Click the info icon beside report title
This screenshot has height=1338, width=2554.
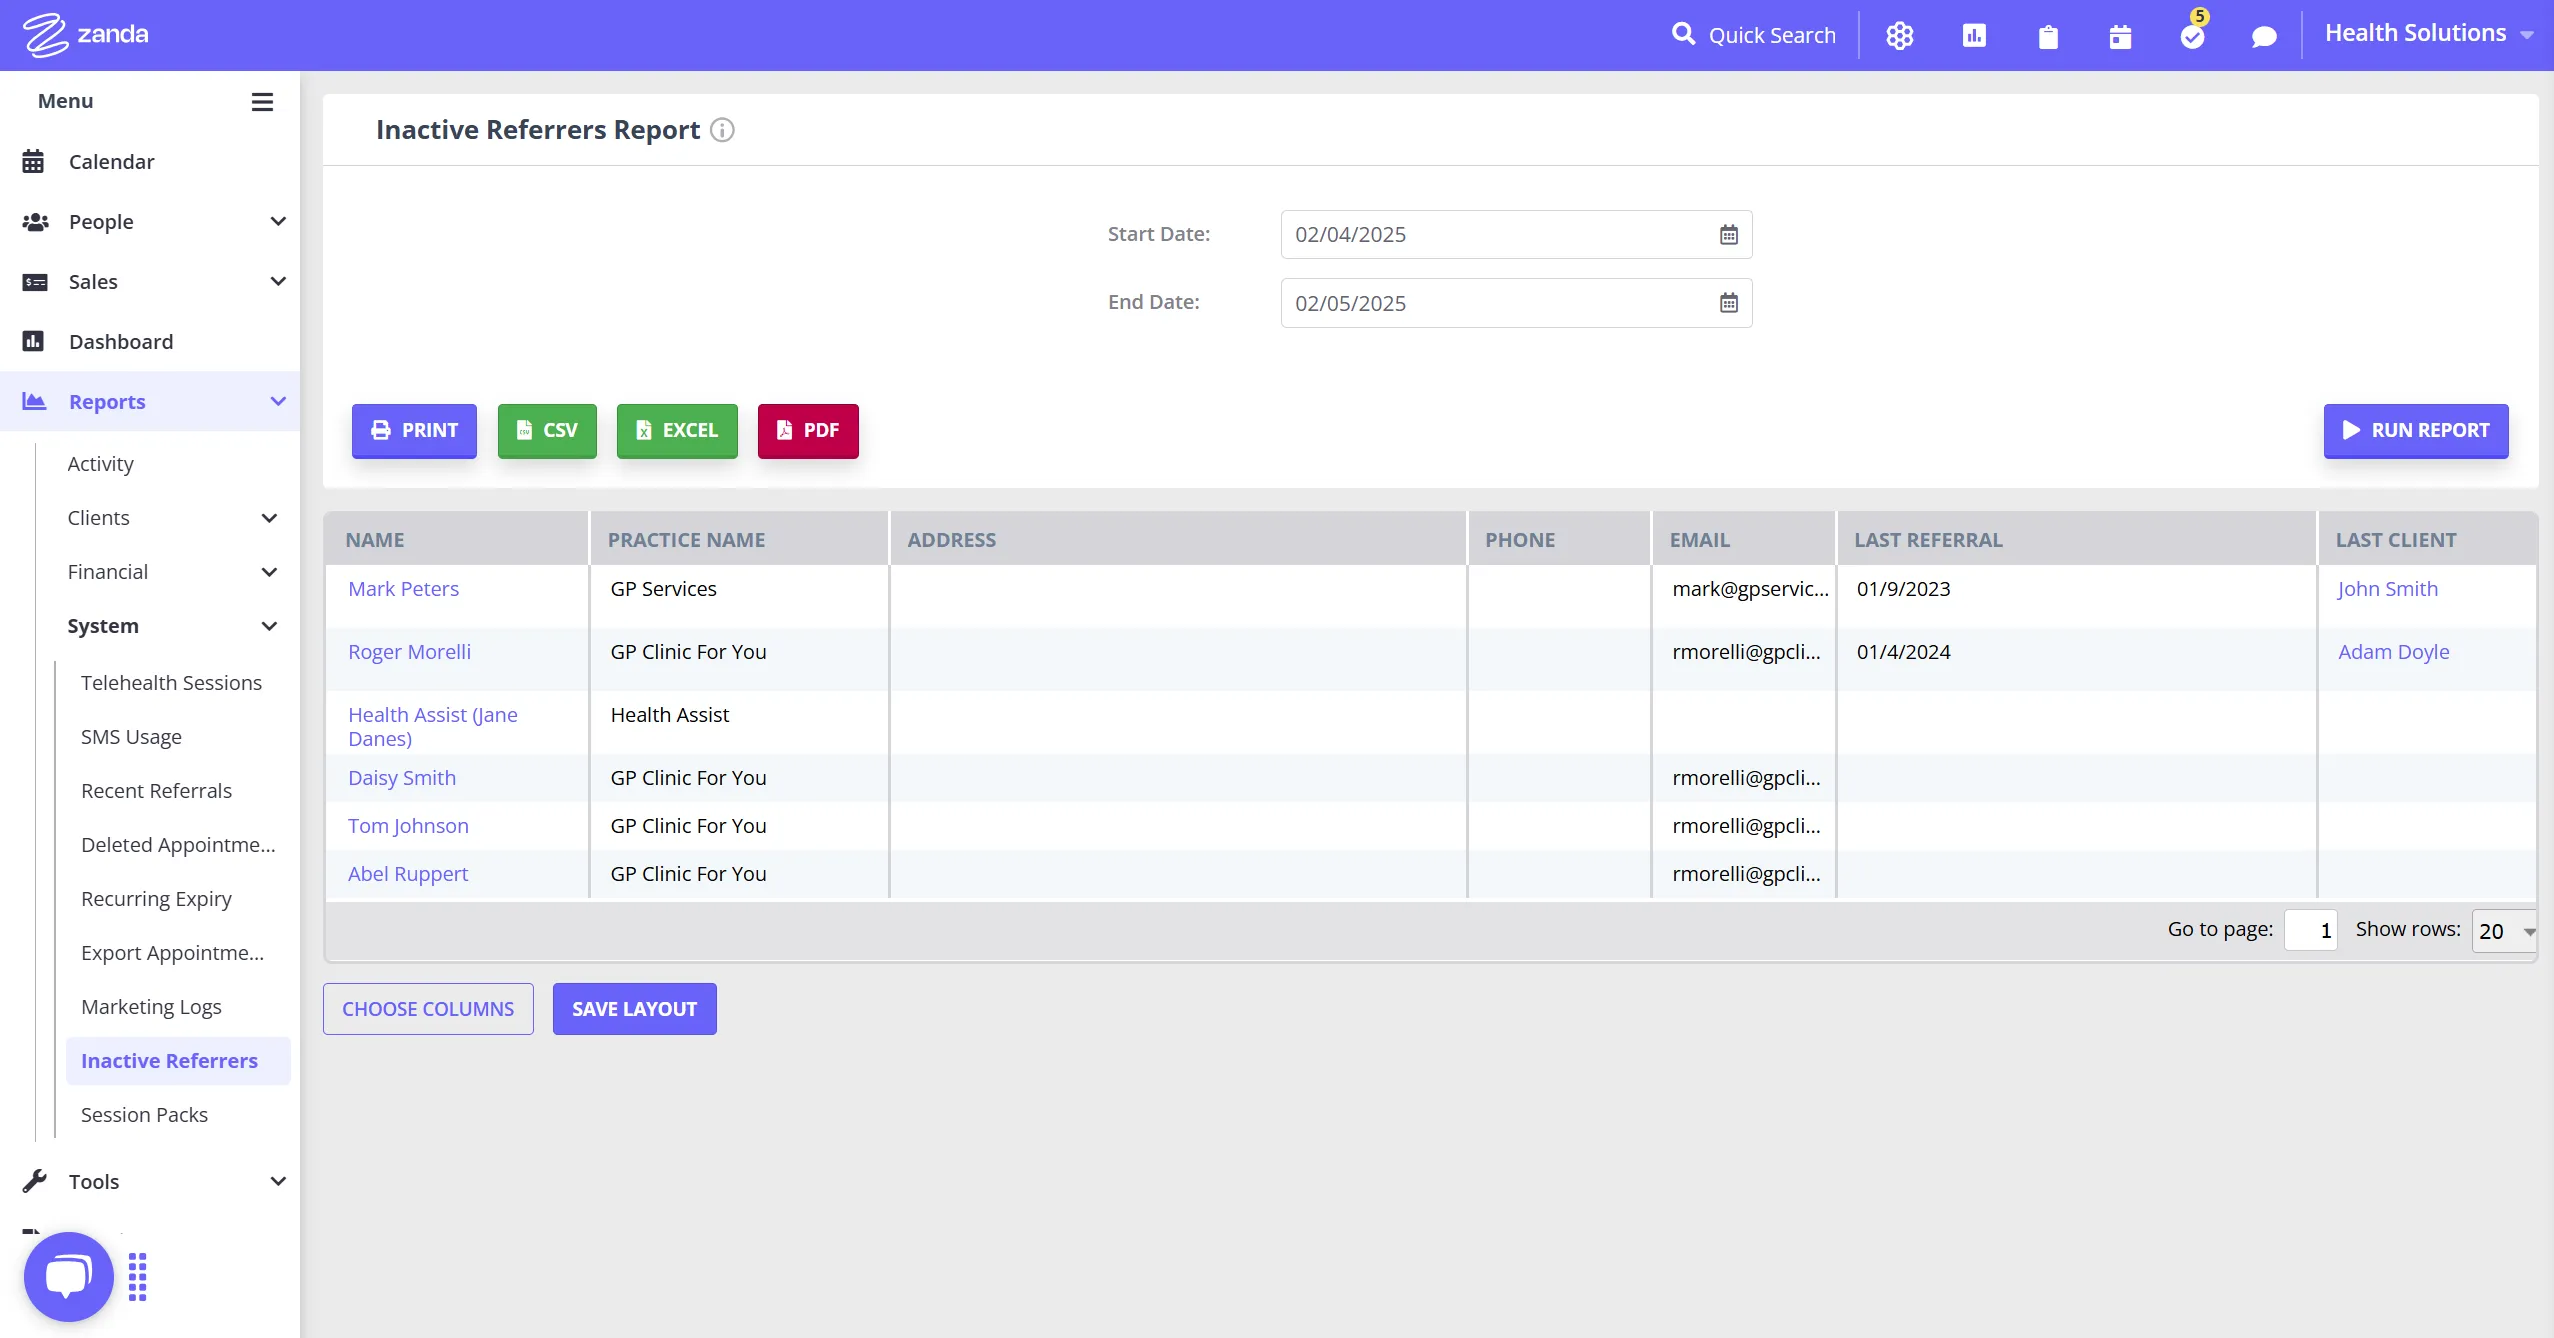[x=722, y=130]
